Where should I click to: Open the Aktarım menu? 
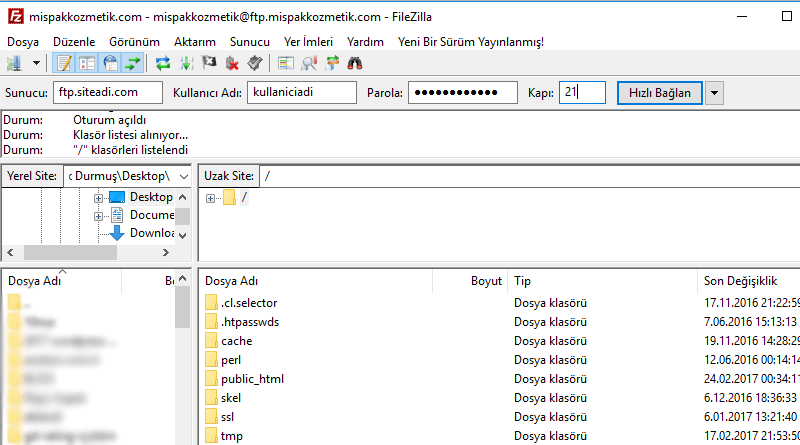(194, 42)
